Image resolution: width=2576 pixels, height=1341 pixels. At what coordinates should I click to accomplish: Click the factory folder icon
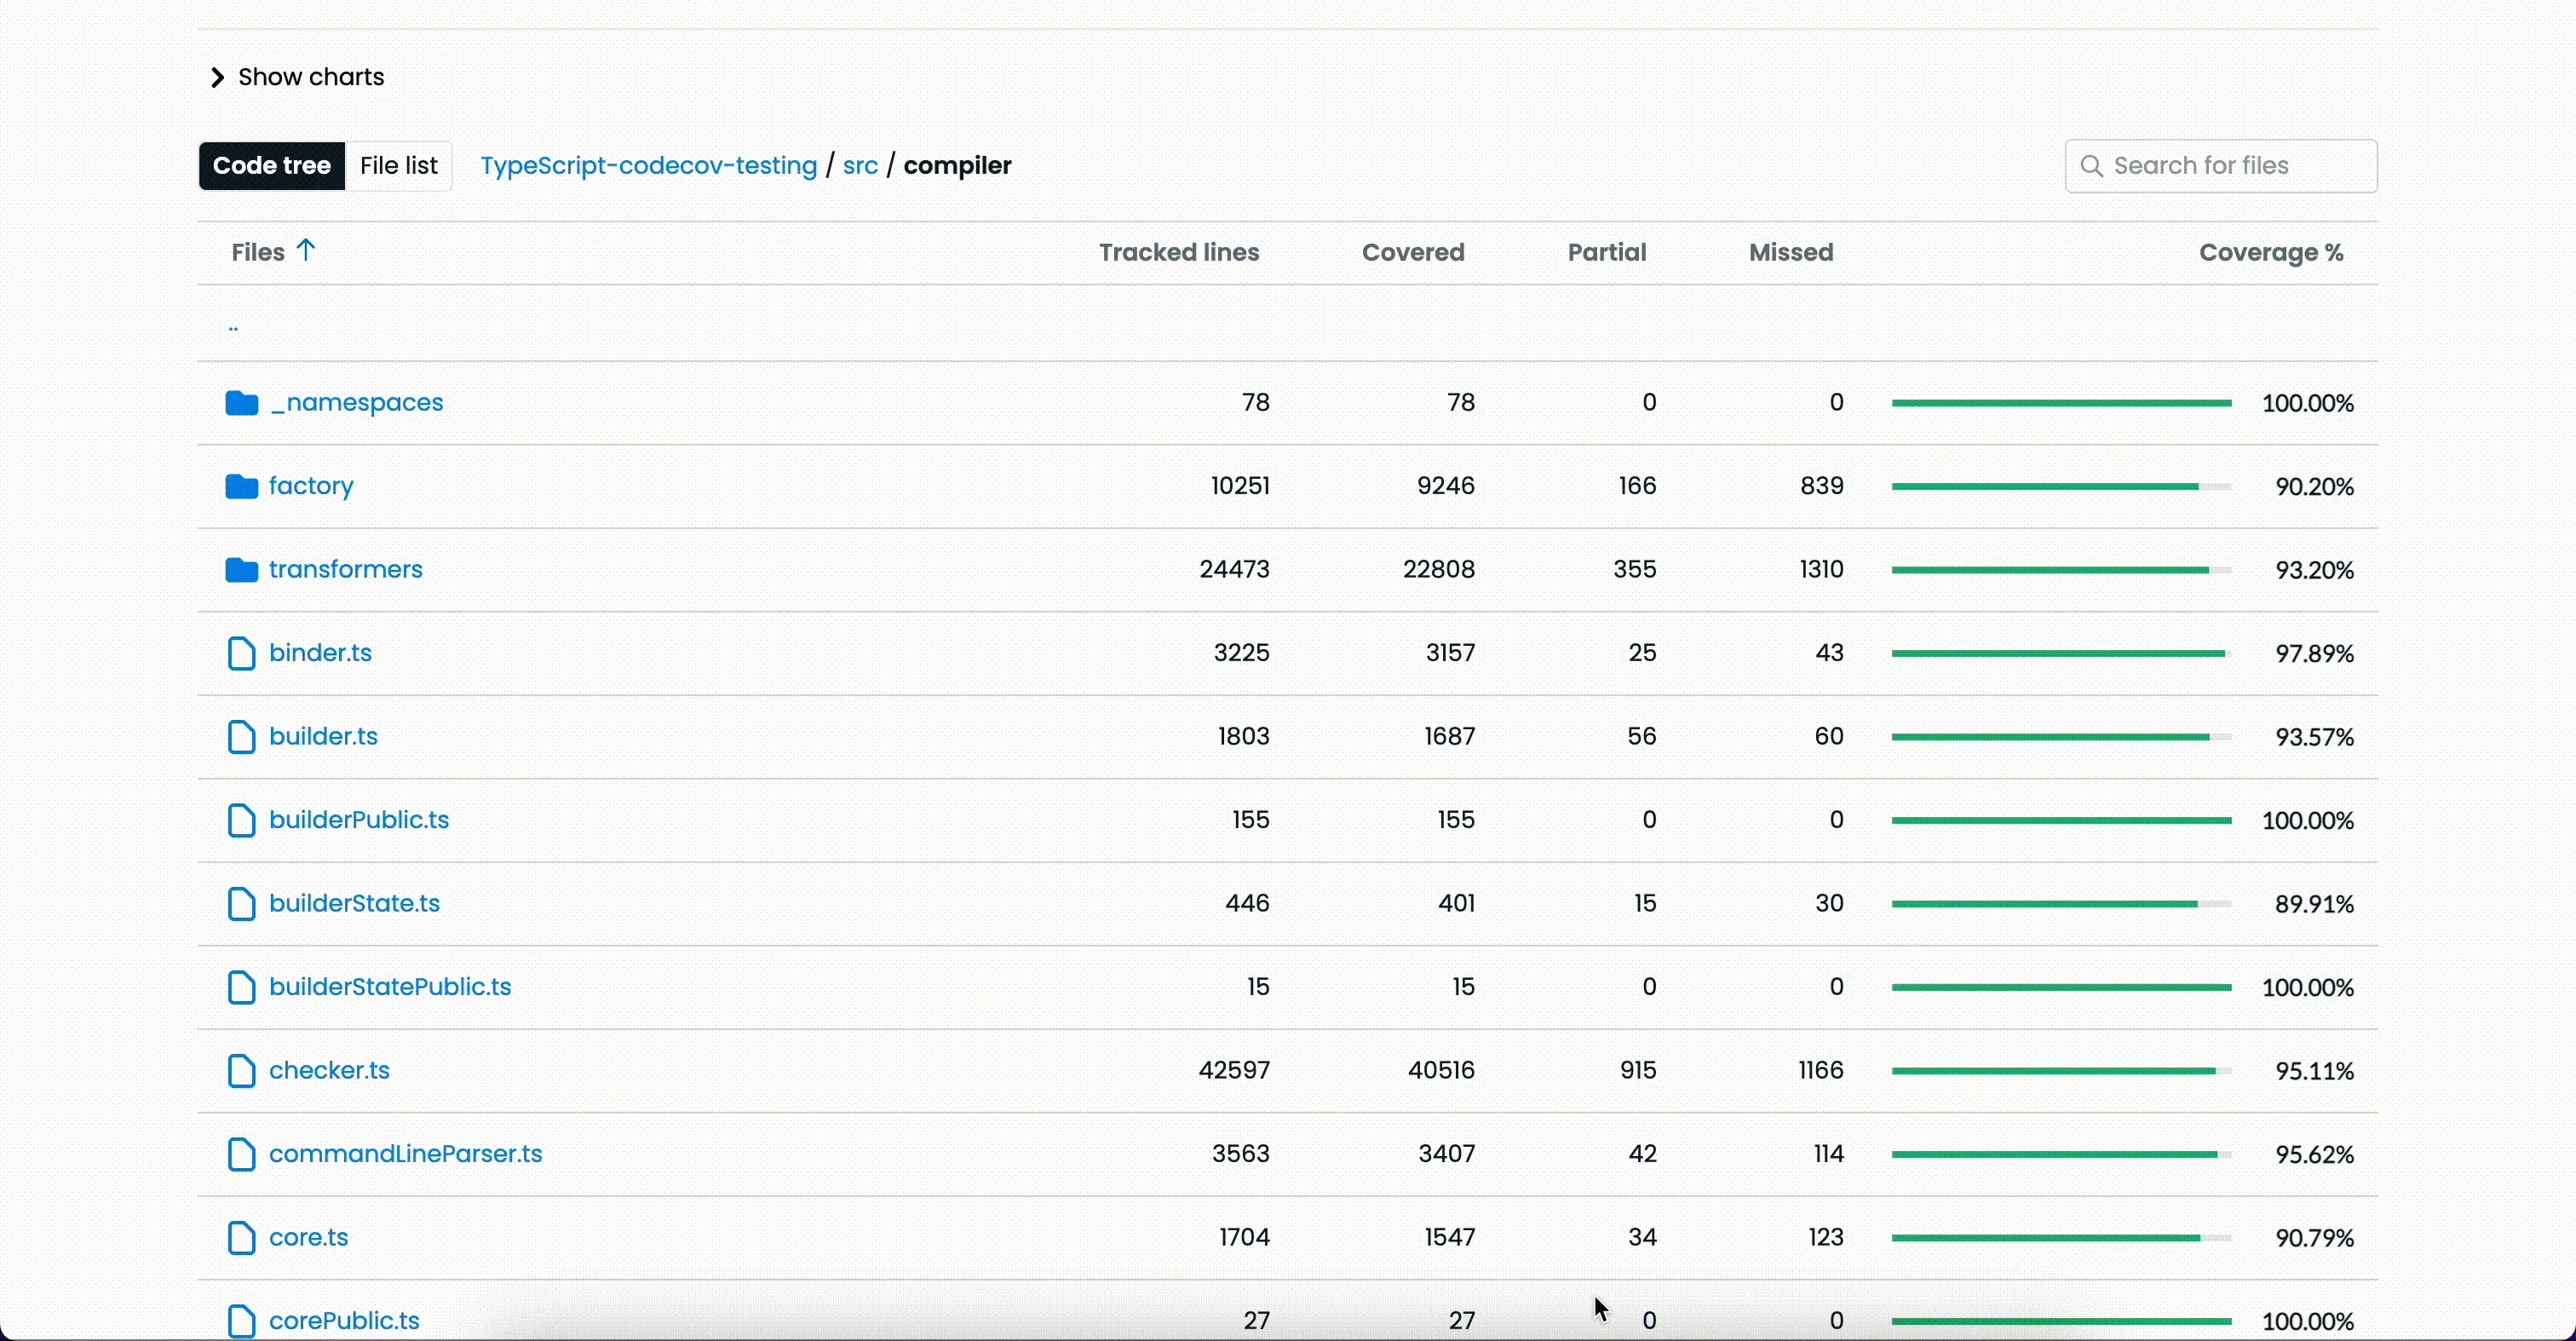[x=241, y=487]
